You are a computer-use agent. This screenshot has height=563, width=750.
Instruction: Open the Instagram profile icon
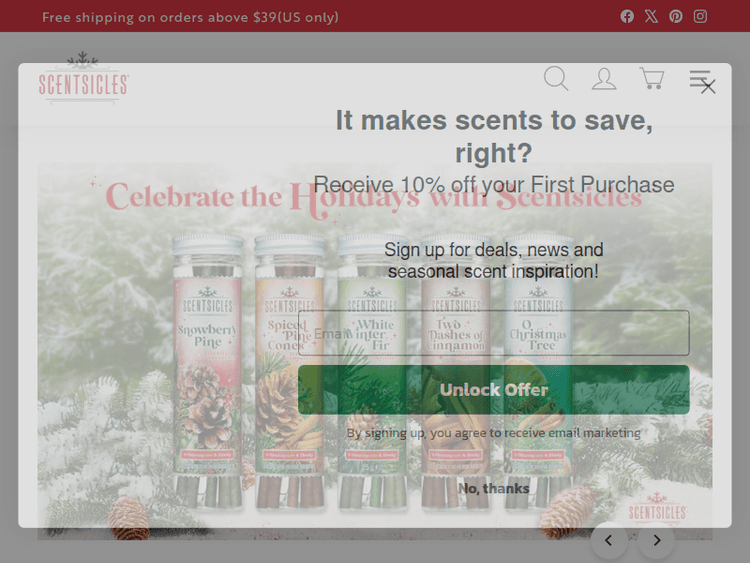[x=700, y=17]
